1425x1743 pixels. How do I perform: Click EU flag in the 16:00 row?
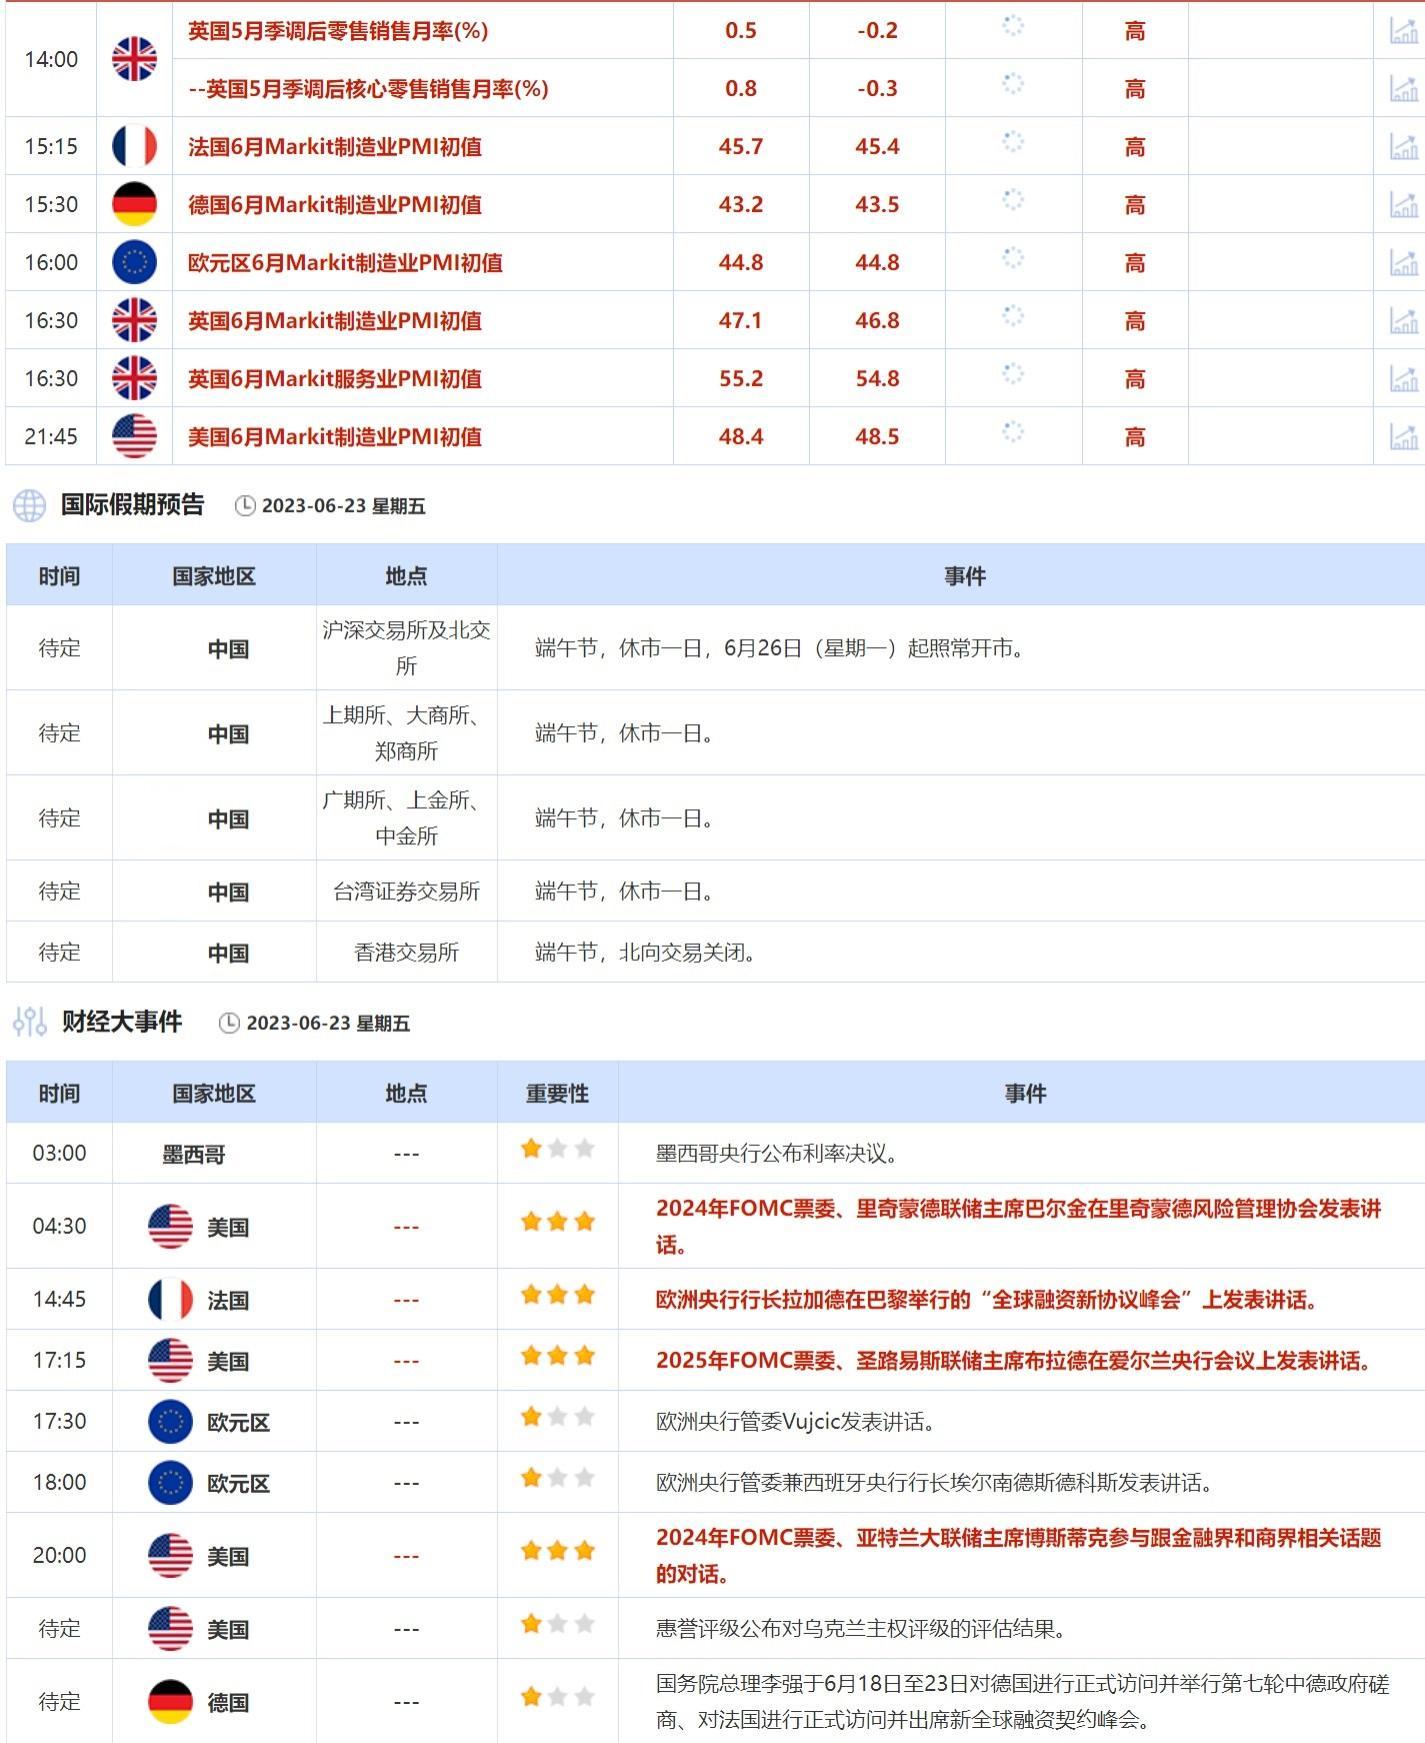click(134, 262)
